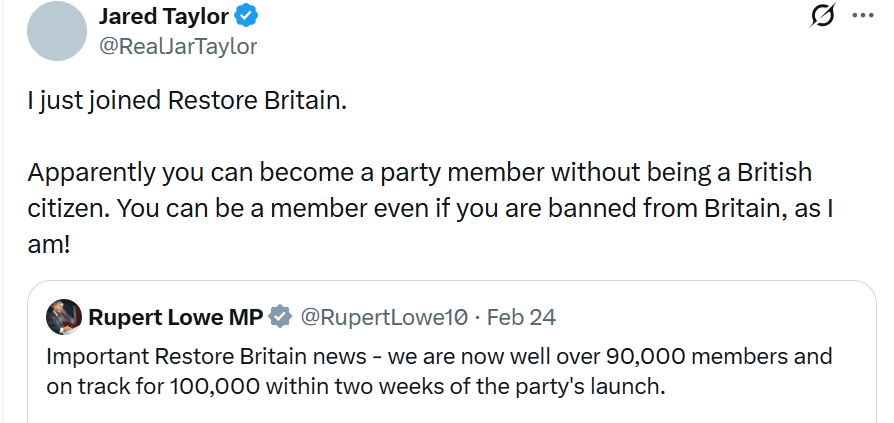Click Rupert Lowe's gray verified badge

point(281,318)
